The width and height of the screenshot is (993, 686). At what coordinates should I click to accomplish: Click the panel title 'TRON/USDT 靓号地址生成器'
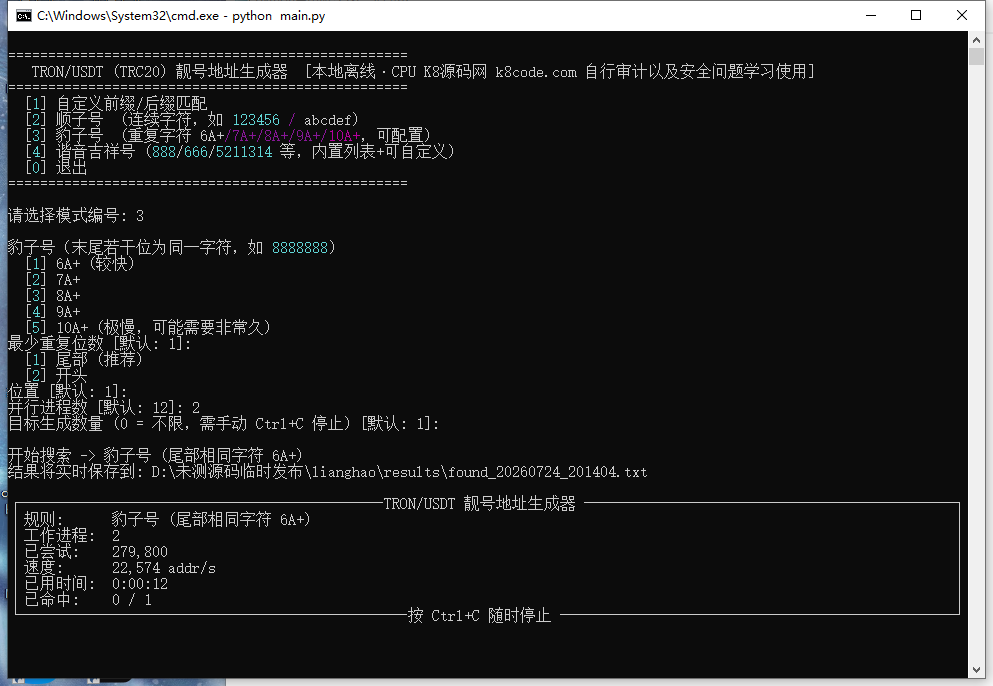tap(479, 504)
